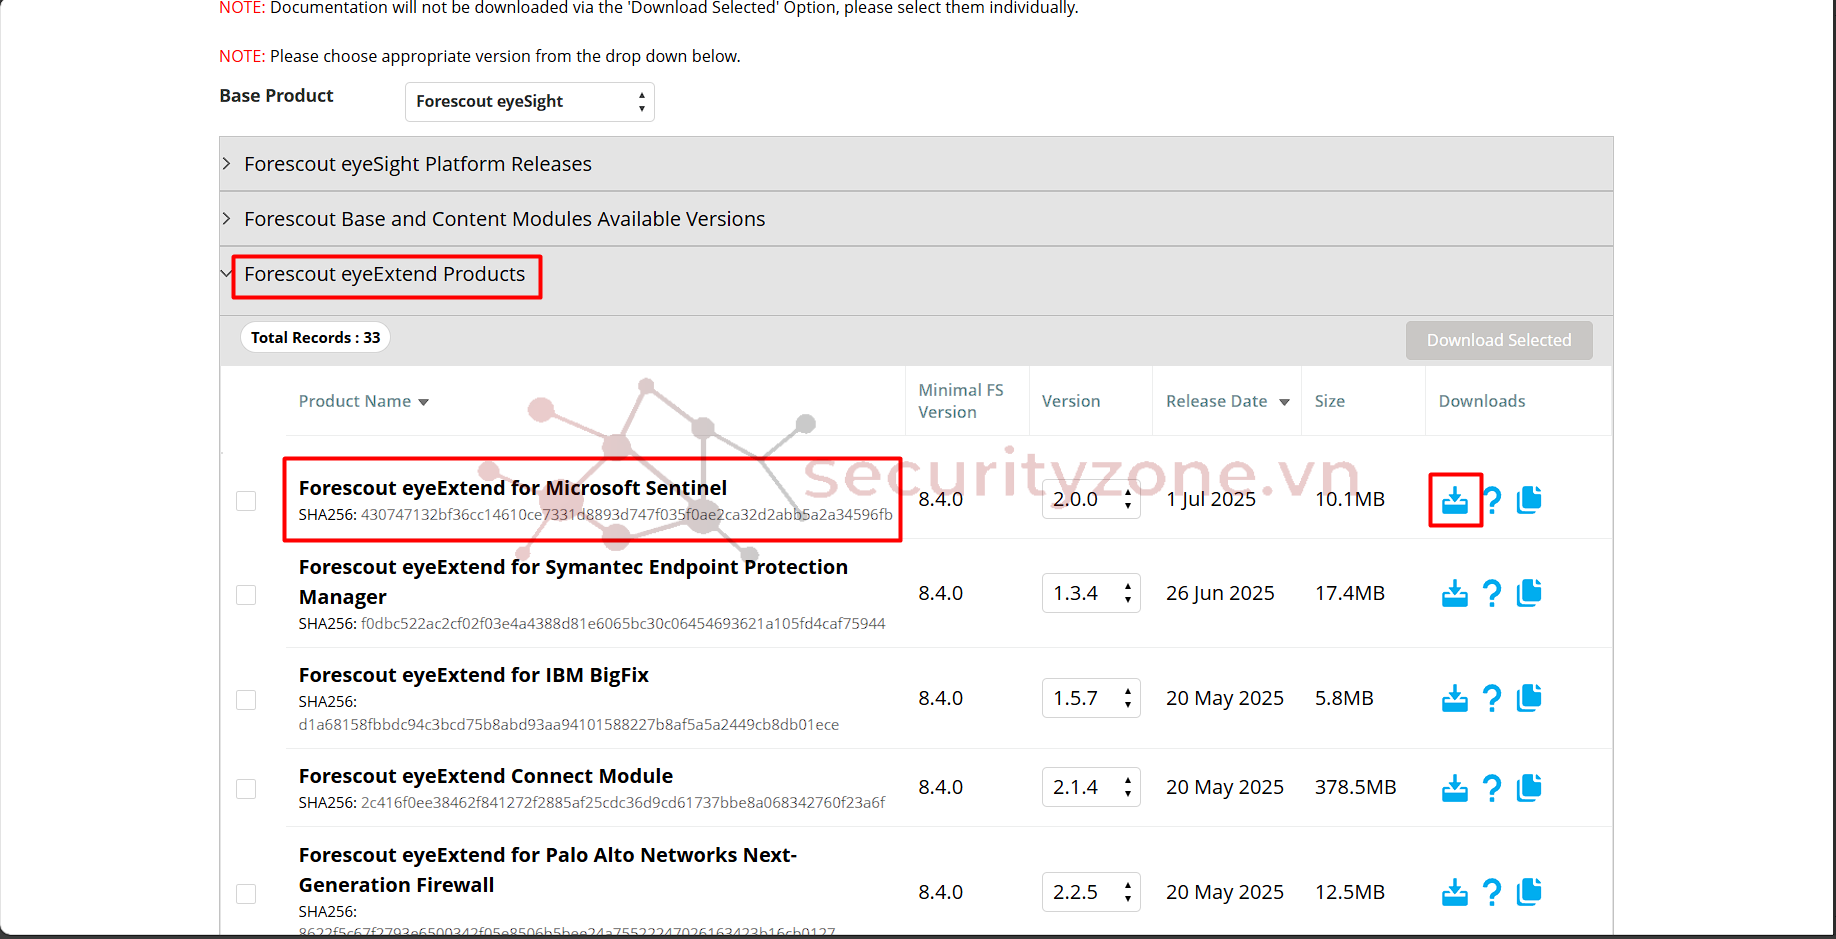Click Base Product label
Screen dimensions: 1836x939
276,96
